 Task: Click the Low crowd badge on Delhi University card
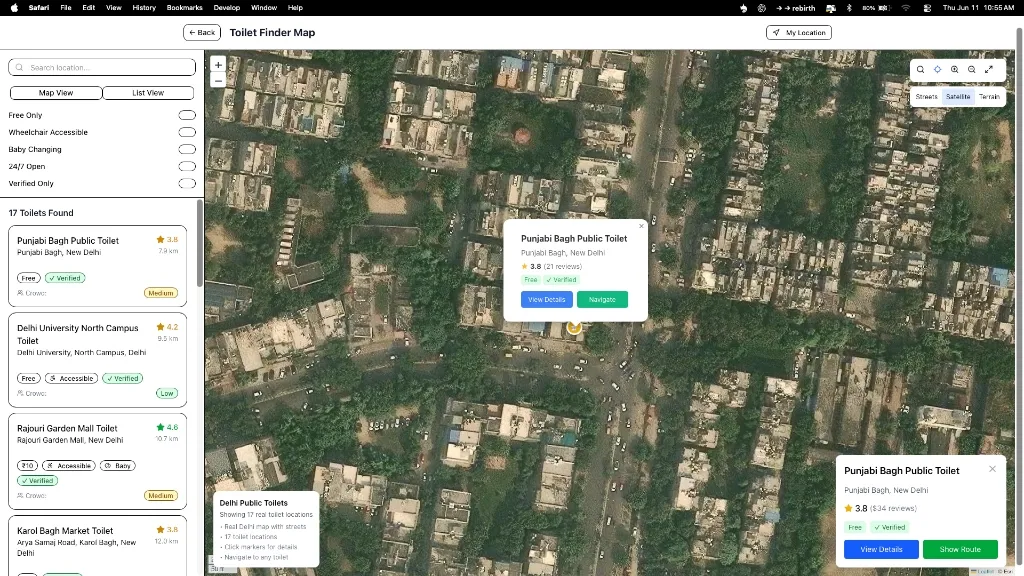click(167, 393)
